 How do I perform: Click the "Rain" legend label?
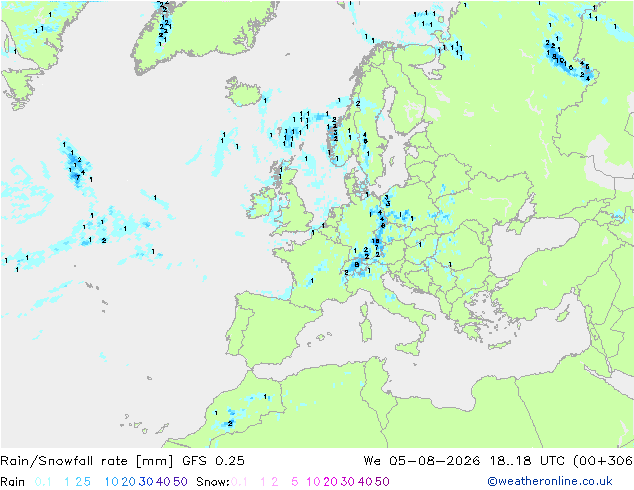click(13, 482)
